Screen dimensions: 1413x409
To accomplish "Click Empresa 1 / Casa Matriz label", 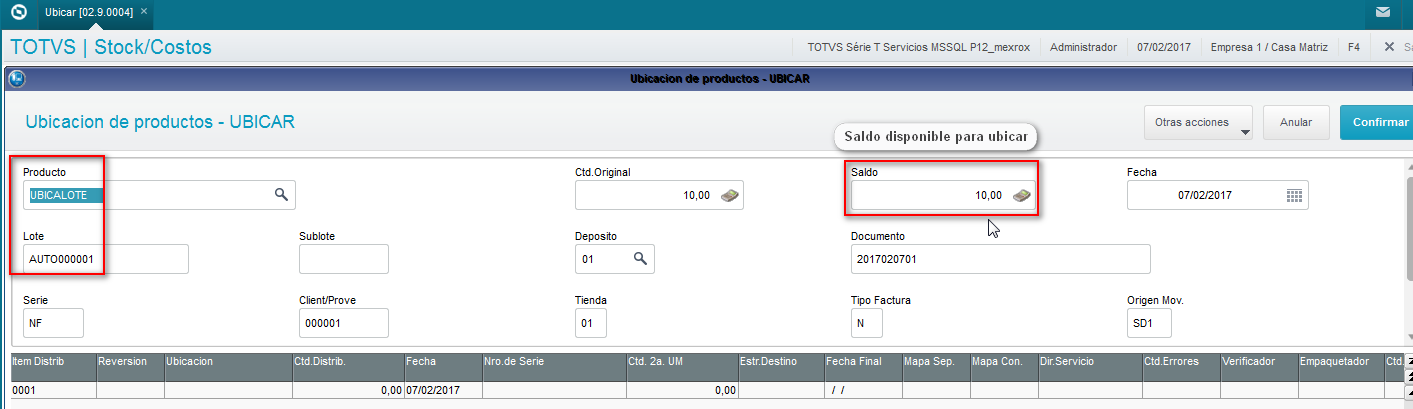I will pyautogui.click(x=1267, y=47).
